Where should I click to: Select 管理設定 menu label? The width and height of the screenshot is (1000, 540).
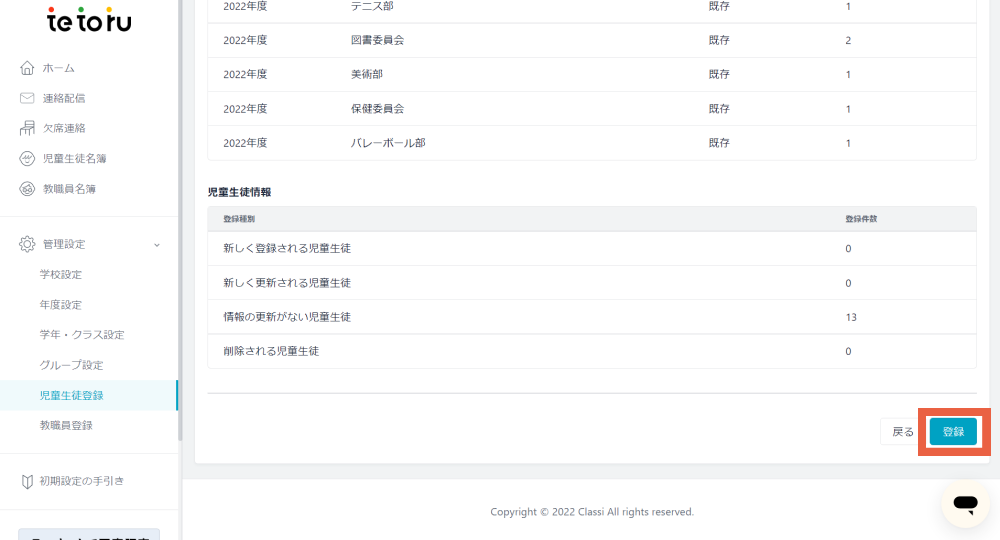pyautogui.click(x=64, y=244)
